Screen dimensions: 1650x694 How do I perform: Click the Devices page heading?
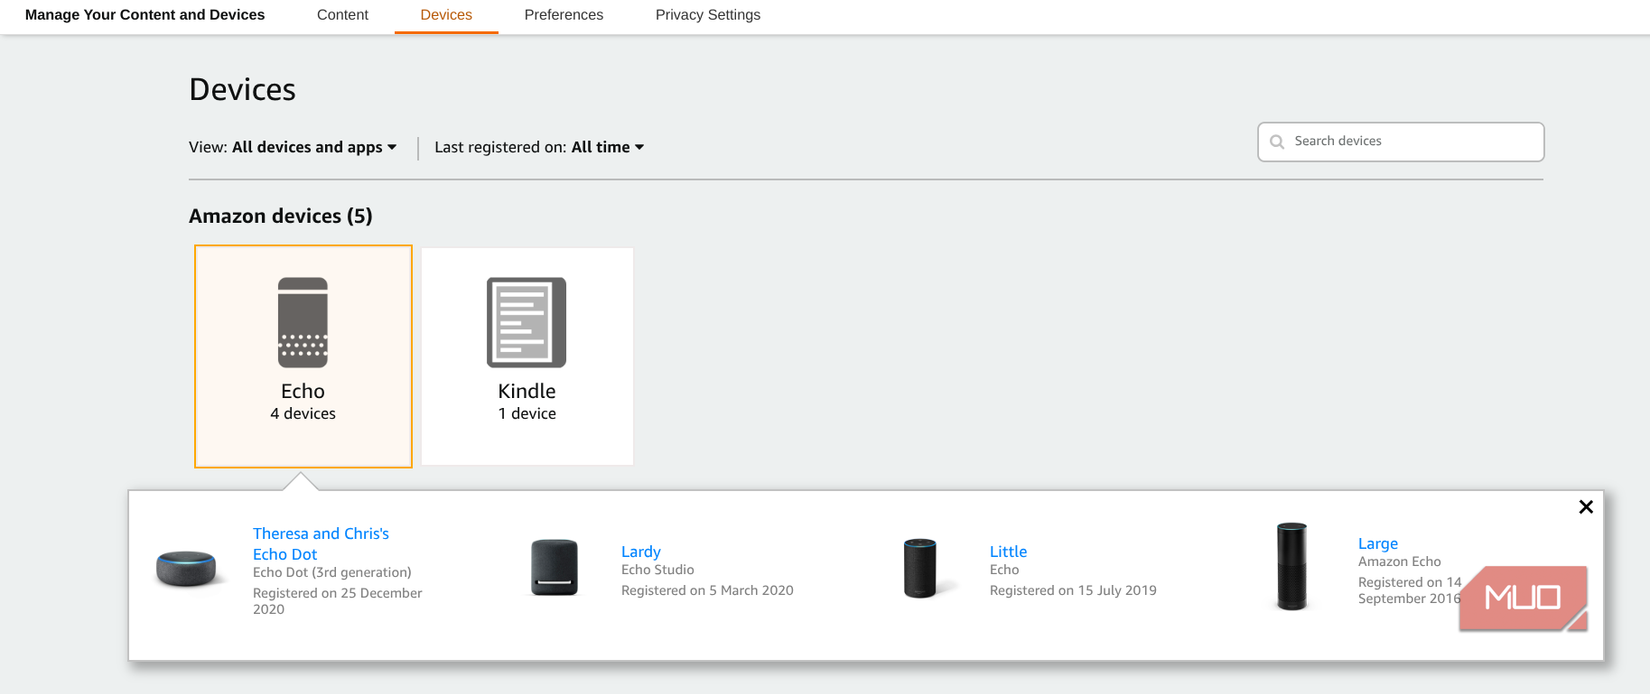point(242,89)
